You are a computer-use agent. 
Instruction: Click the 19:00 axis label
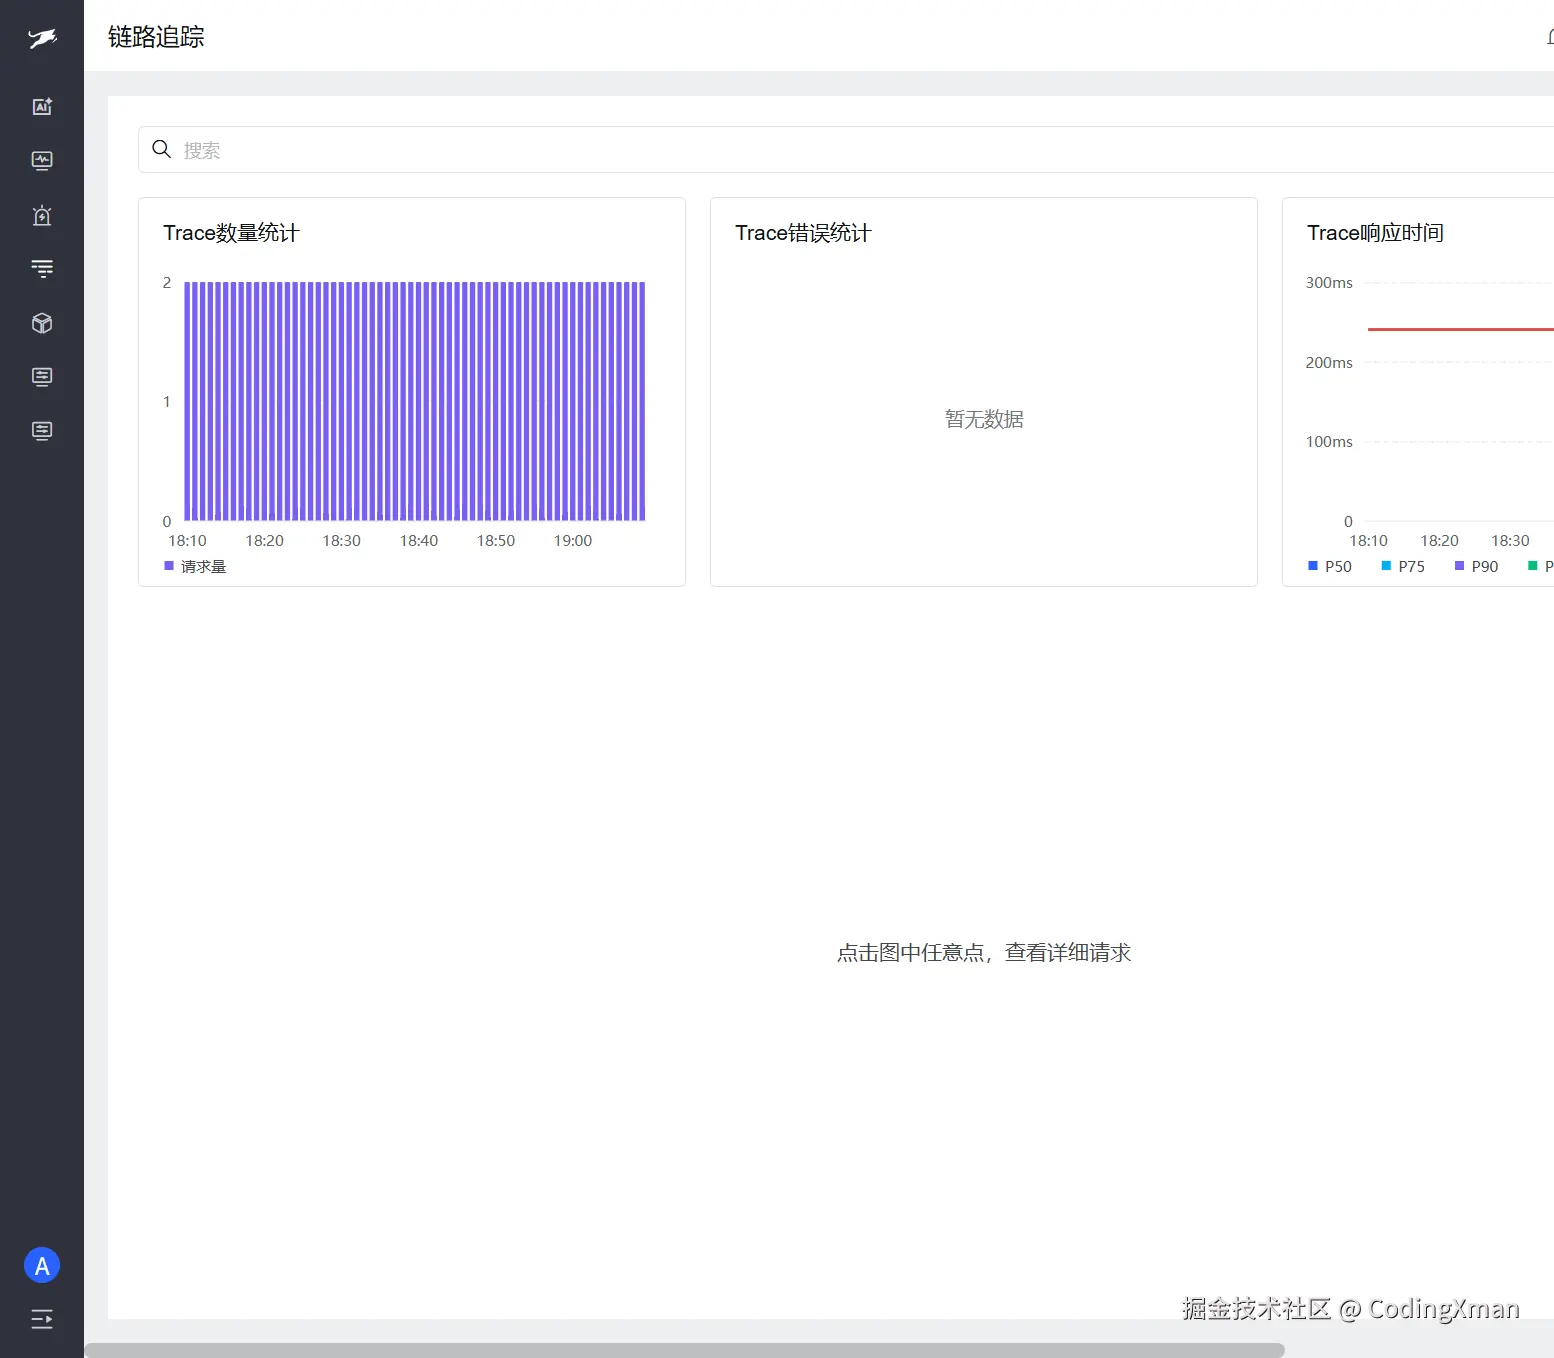(x=573, y=541)
